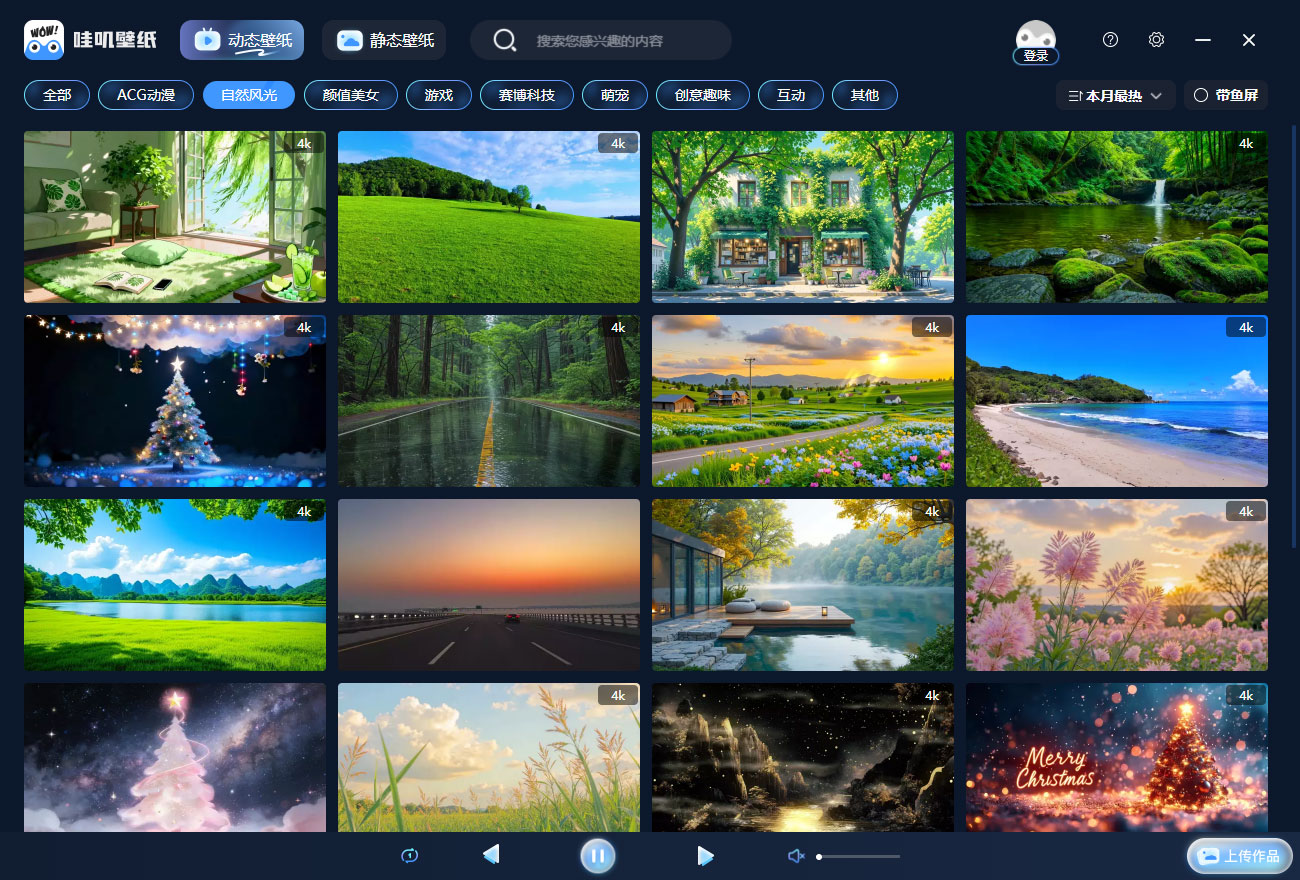The image size is (1300, 880).
Task: Click the search magnifier icon
Action: pyautogui.click(x=505, y=40)
